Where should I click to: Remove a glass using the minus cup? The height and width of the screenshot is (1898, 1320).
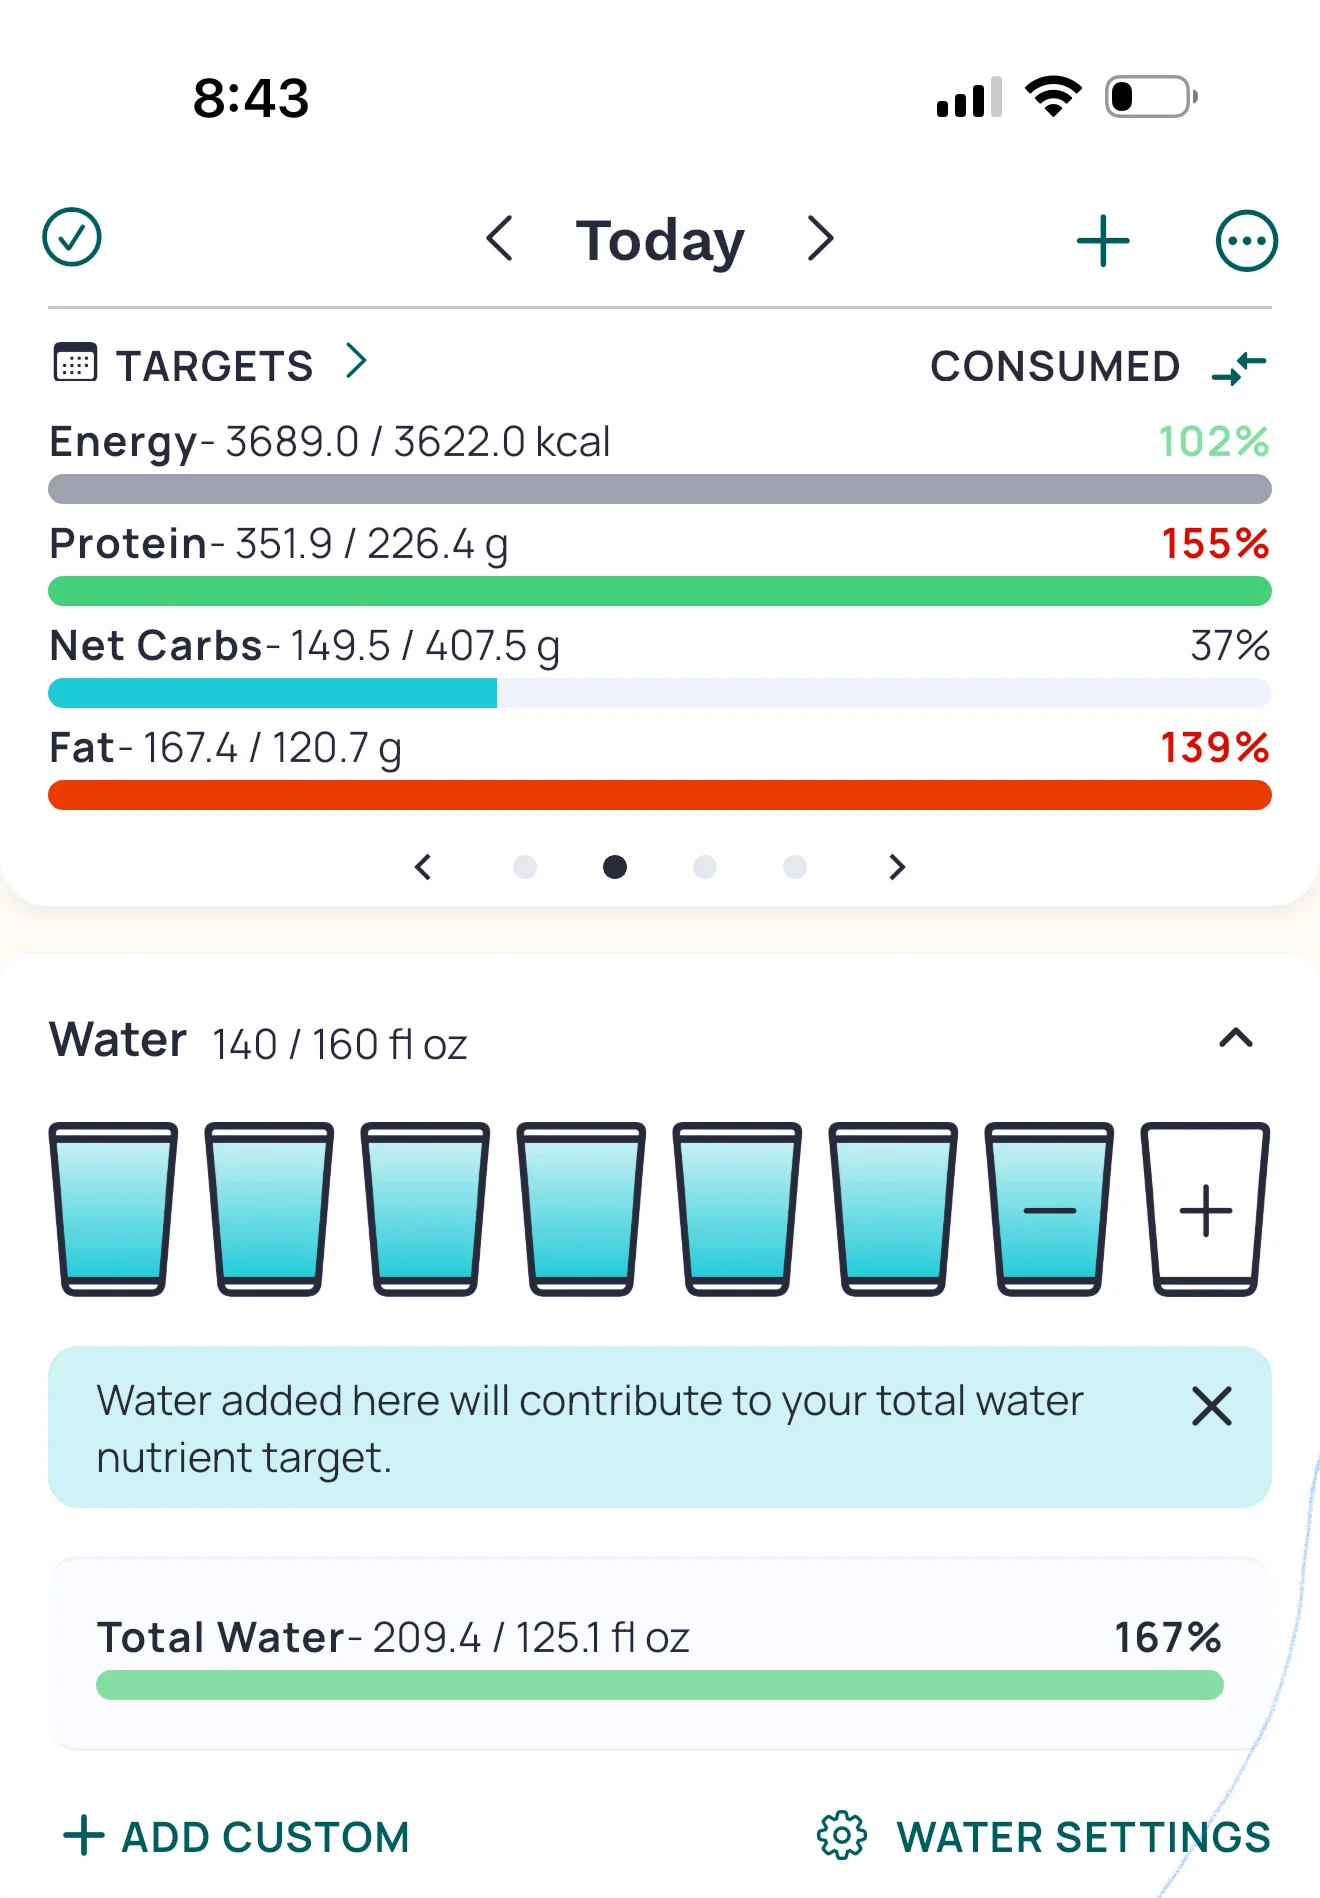(1049, 1209)
